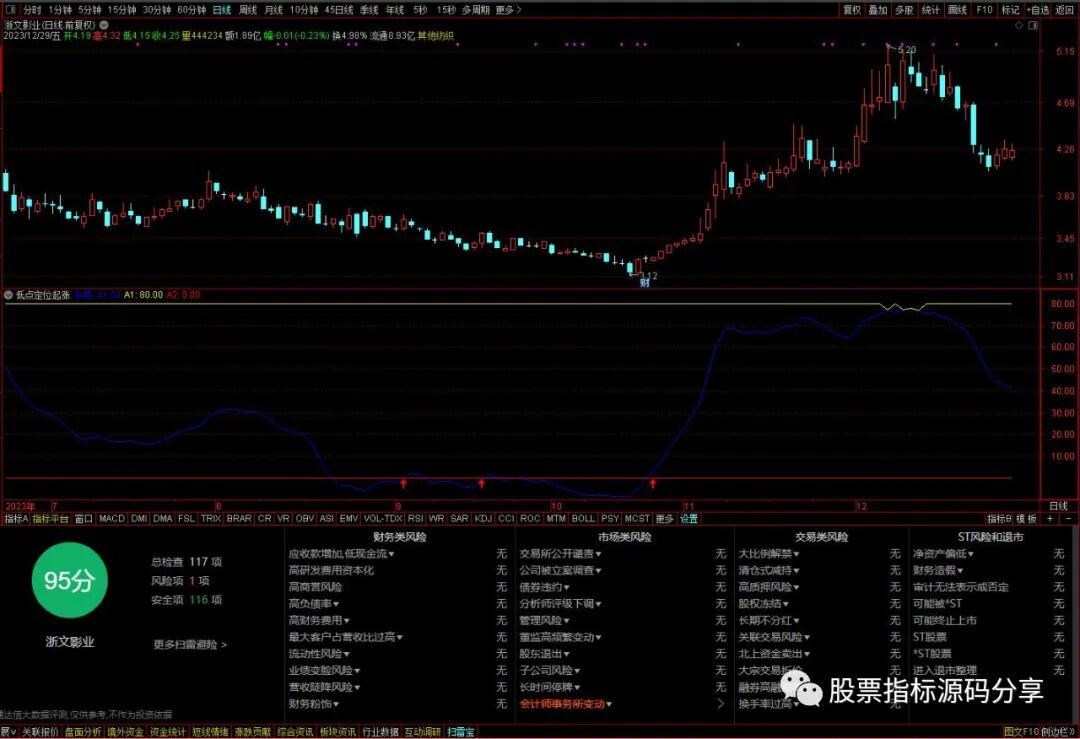Click the plus icon on the indicator bar
This screenshot has width=1080, height=739.
click(1050, 519)
